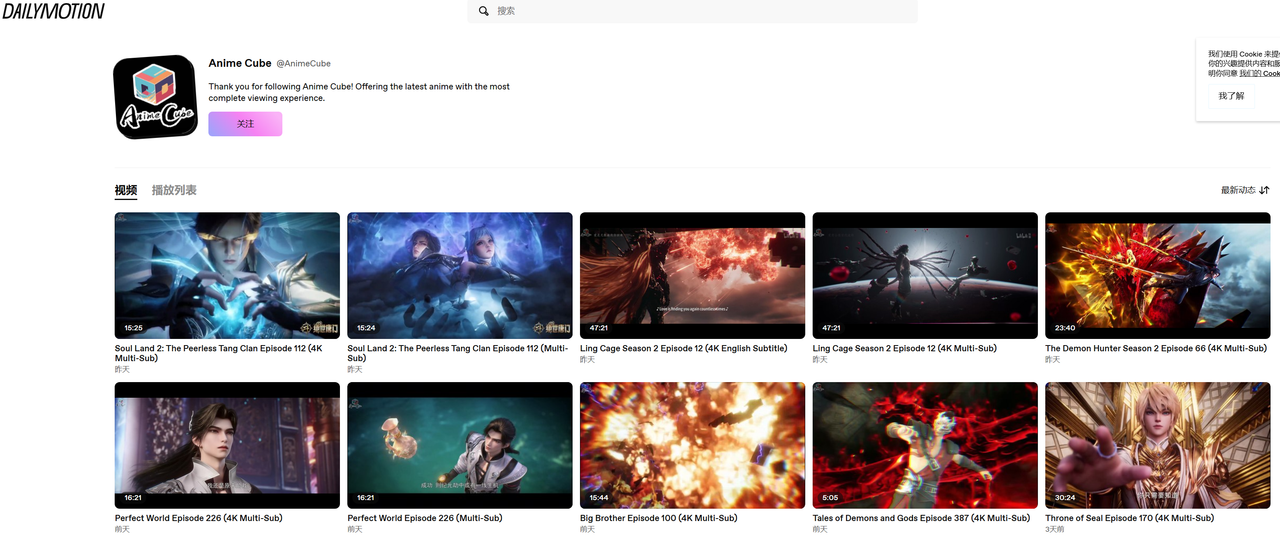Open the 最新动态 sort dropdown
The width and height of the screenshot is (1280, 541).
tap(1245, 190)
